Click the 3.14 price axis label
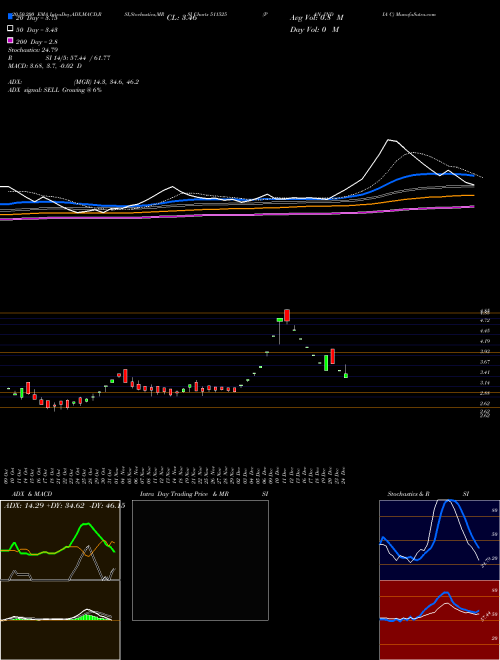Image resolution: width=500 pixels, height=660 pixels. click(x=485, y=383)
